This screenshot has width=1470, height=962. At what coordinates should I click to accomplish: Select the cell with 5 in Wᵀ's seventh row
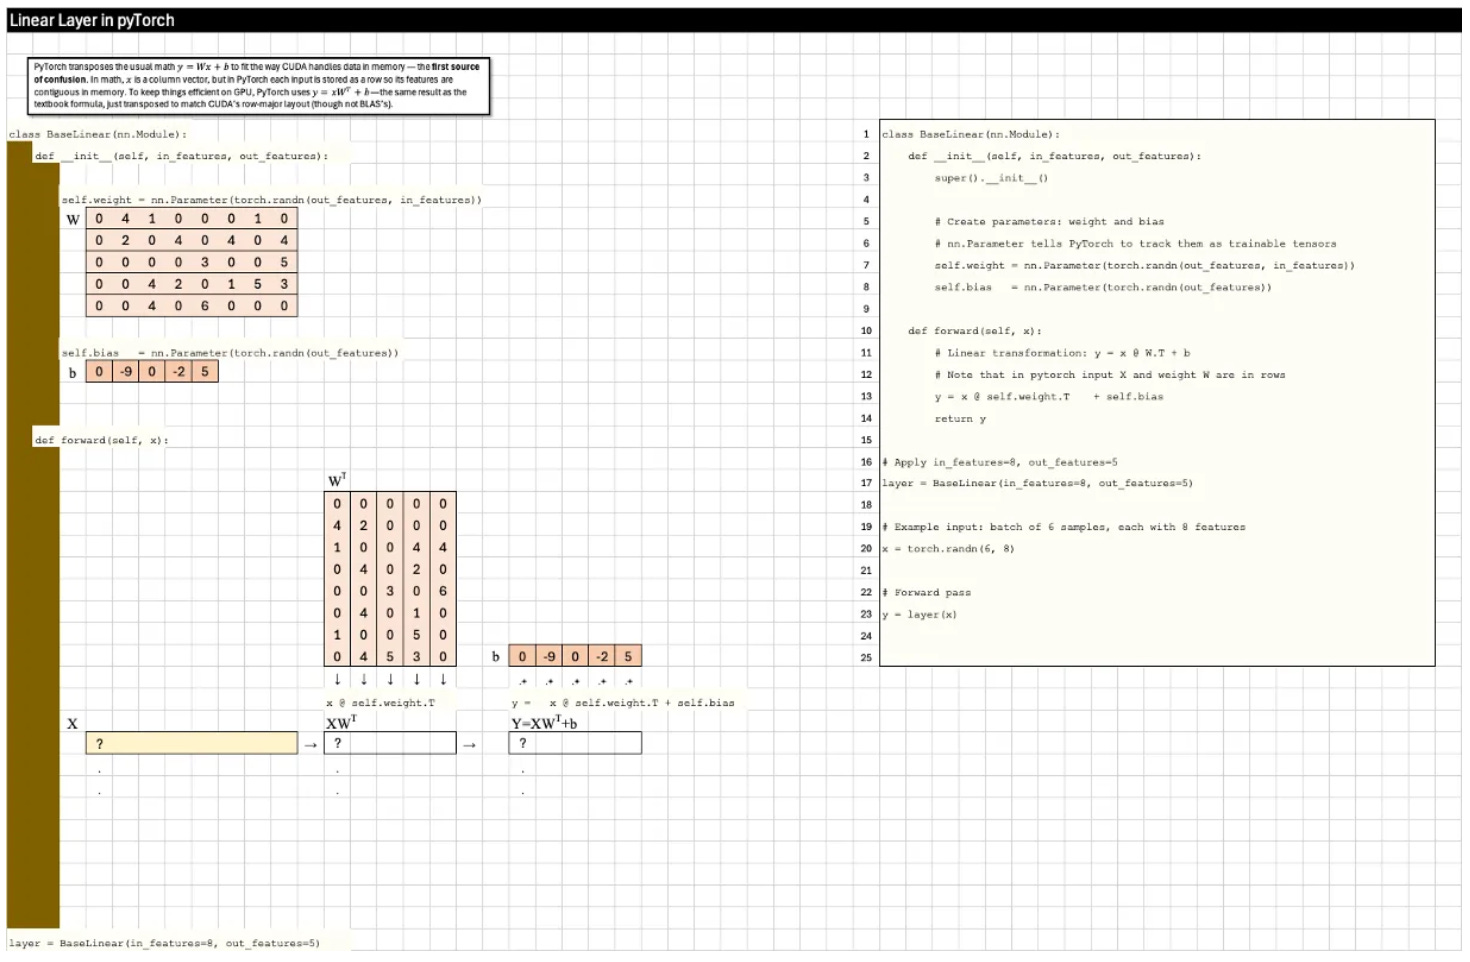(416, 635)
